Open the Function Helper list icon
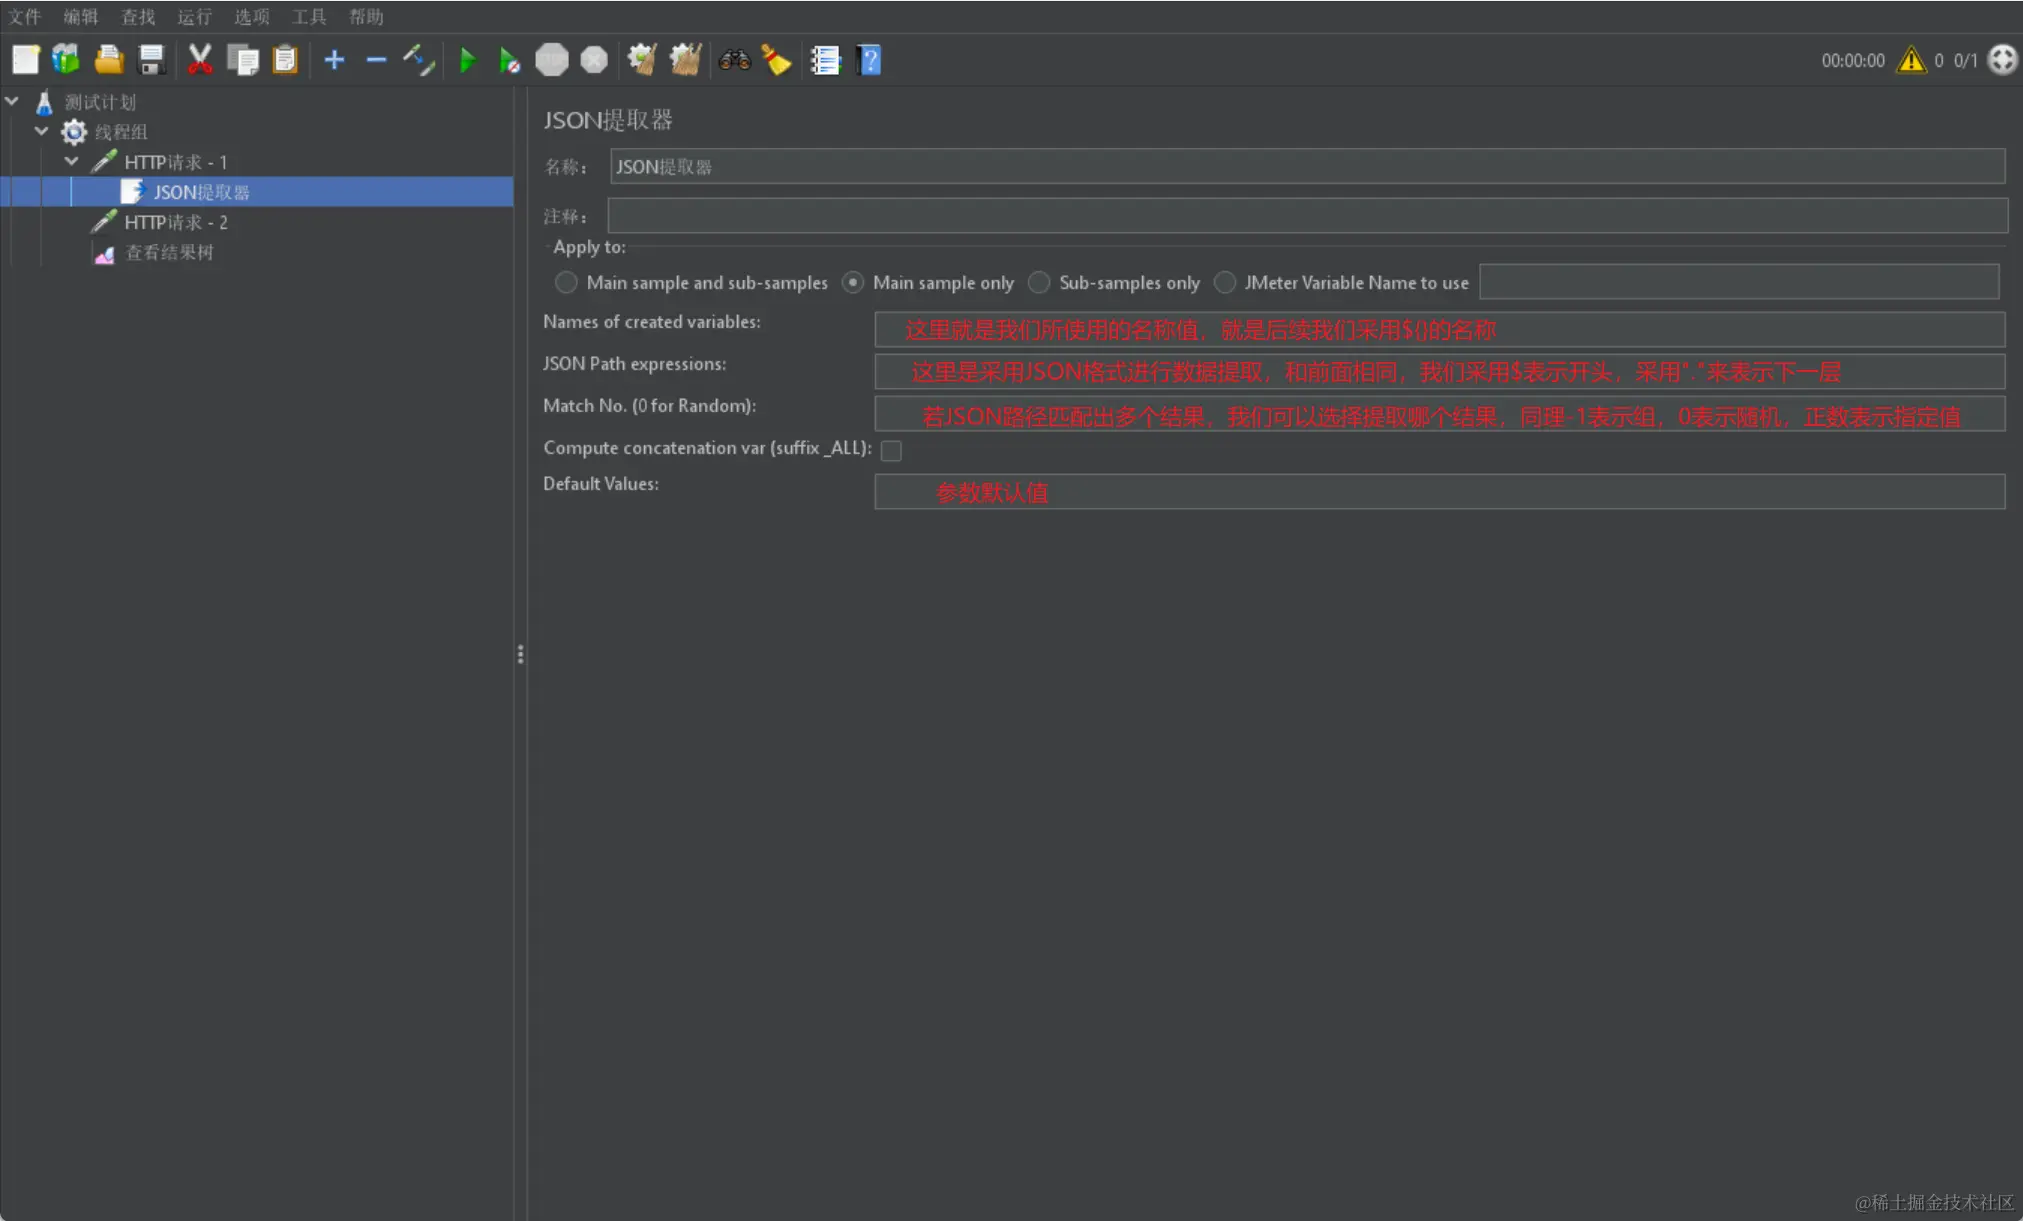The height and width of the screenshot is (1221, 2023). 825,61
